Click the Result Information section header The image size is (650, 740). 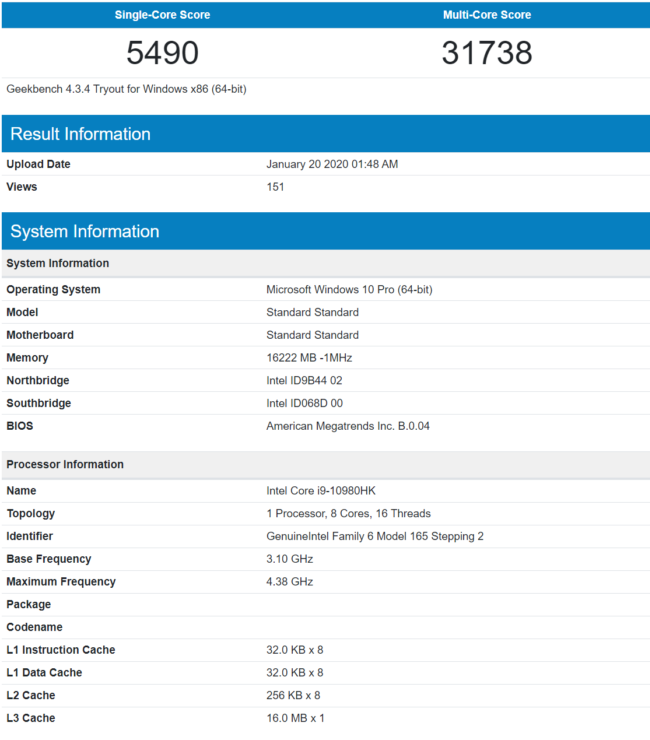coord(80,134)
